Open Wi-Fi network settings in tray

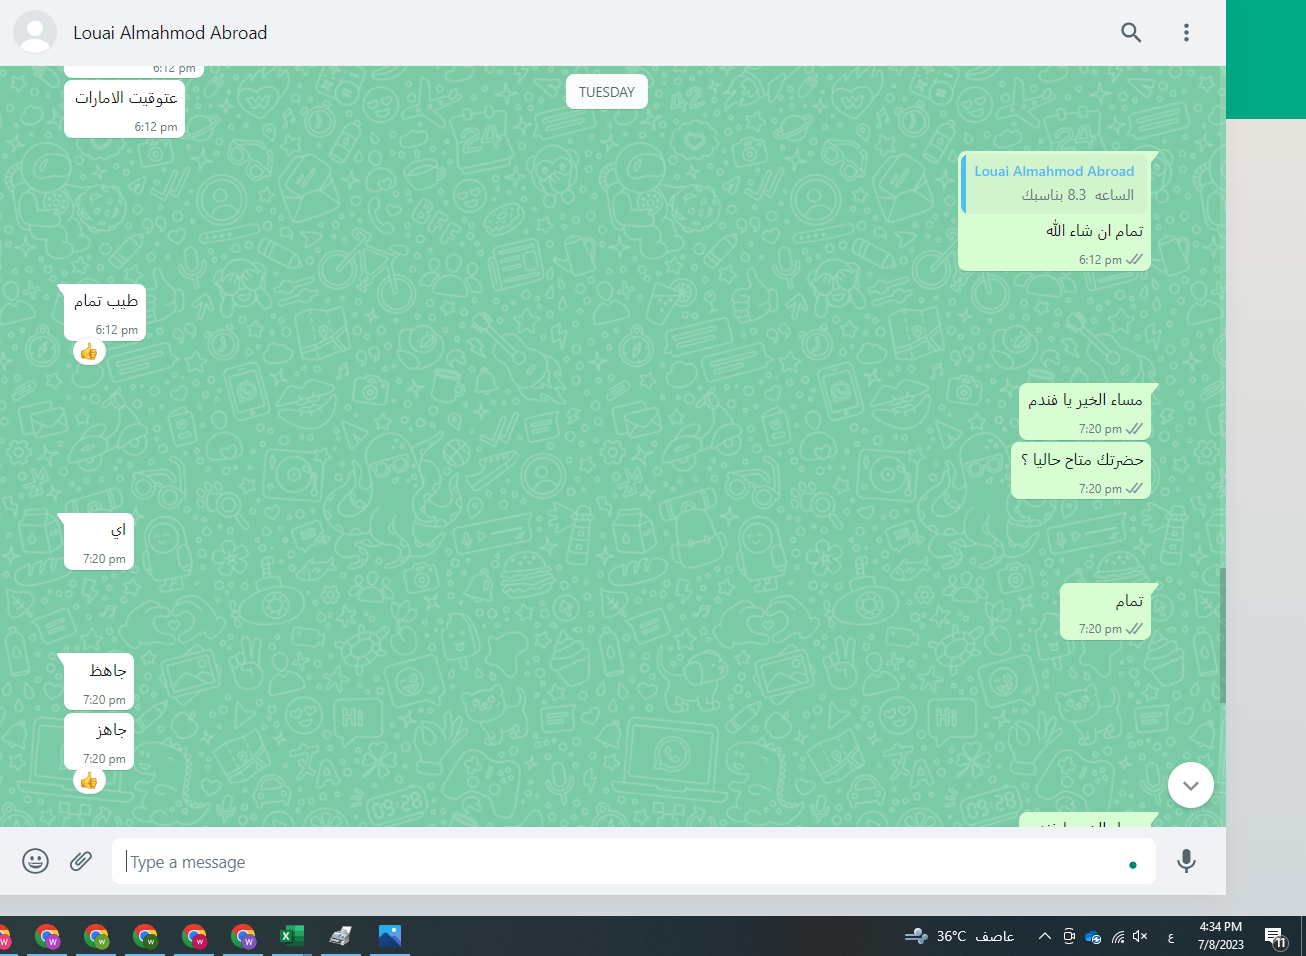point(1117,937)
